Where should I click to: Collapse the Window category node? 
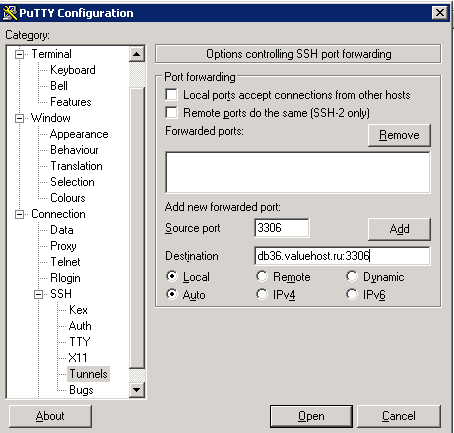pos(20,118)
